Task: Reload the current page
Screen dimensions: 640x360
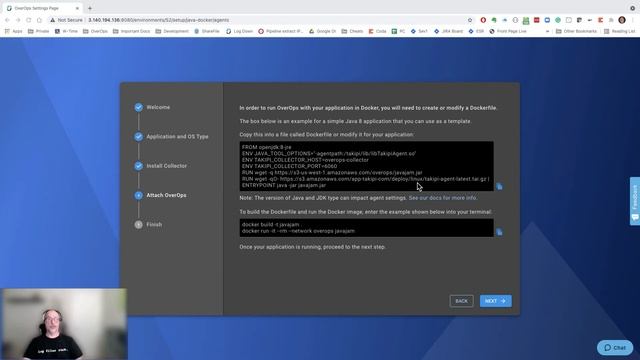Action: click(29, 20)
